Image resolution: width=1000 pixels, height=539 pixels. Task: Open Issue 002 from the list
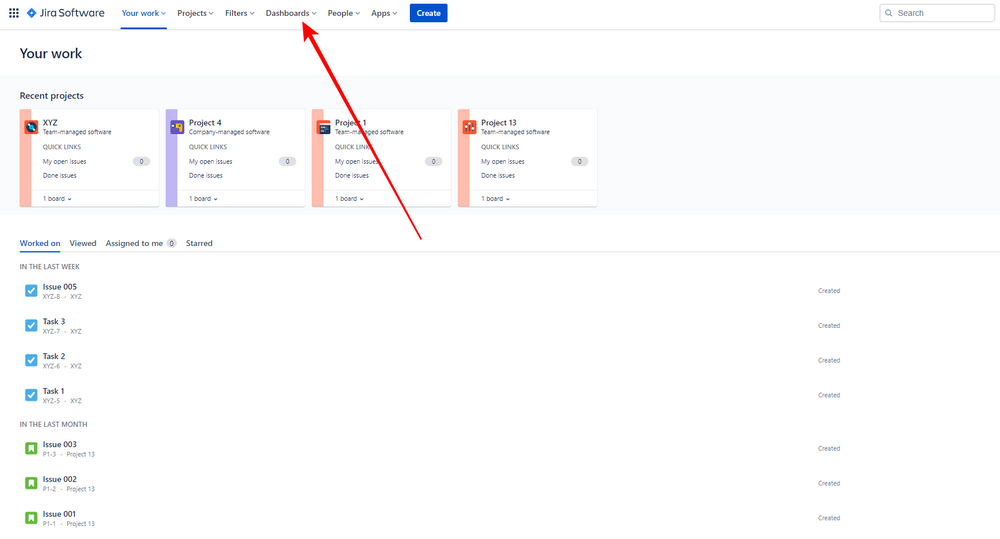click(59, 479)
